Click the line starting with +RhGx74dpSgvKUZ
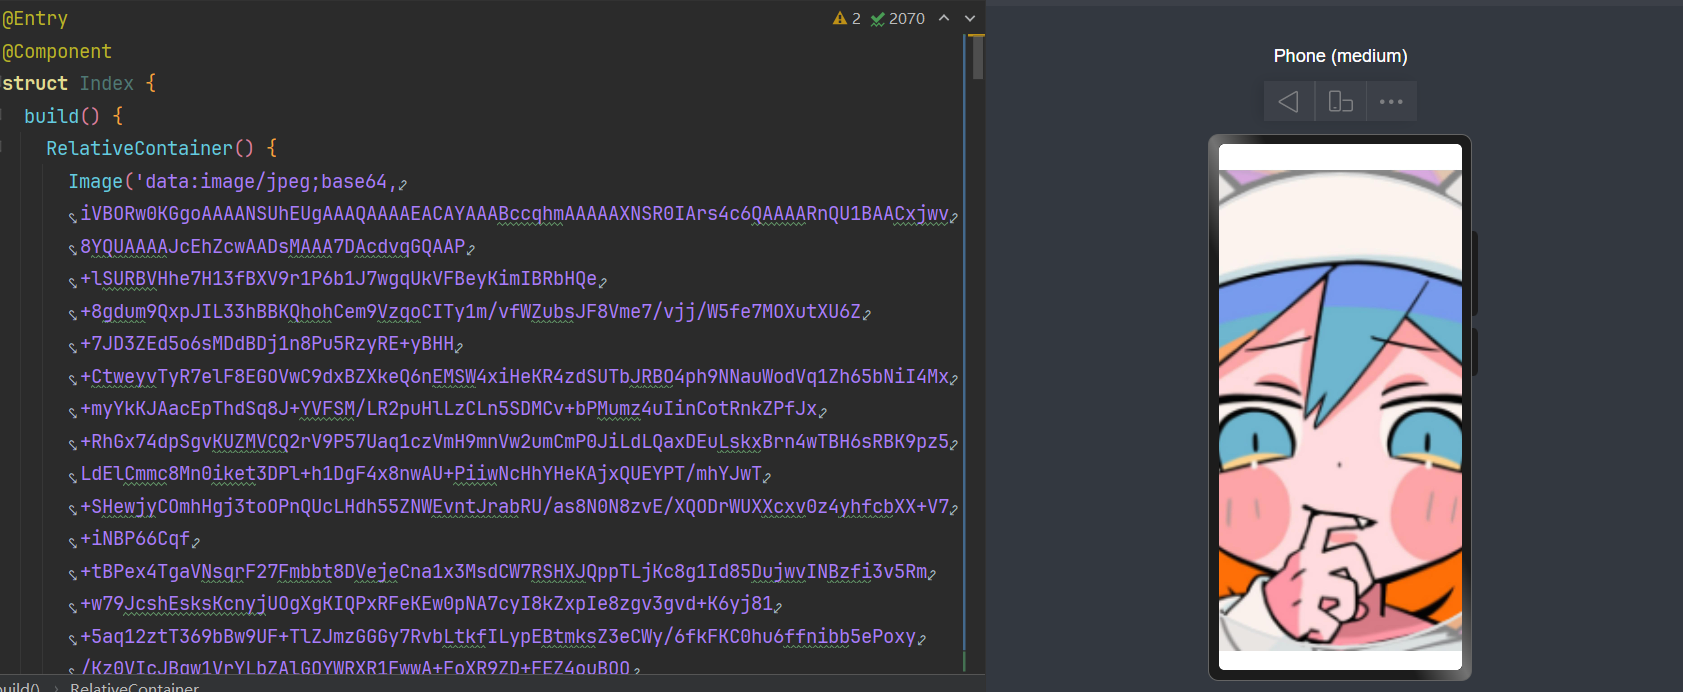This screenshot has height=692, width=1683. pyautogui.click(x=514, y=441)
